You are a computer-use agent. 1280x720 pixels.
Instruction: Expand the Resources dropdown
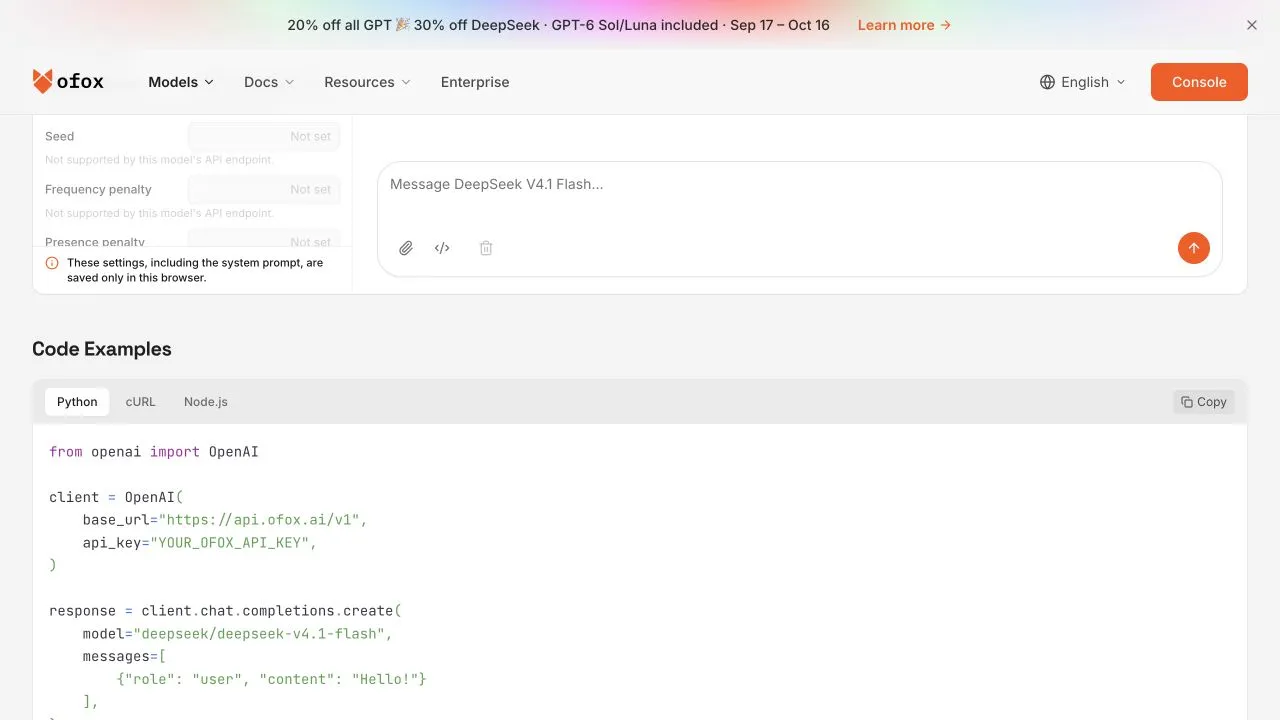[x=367, y=82]
